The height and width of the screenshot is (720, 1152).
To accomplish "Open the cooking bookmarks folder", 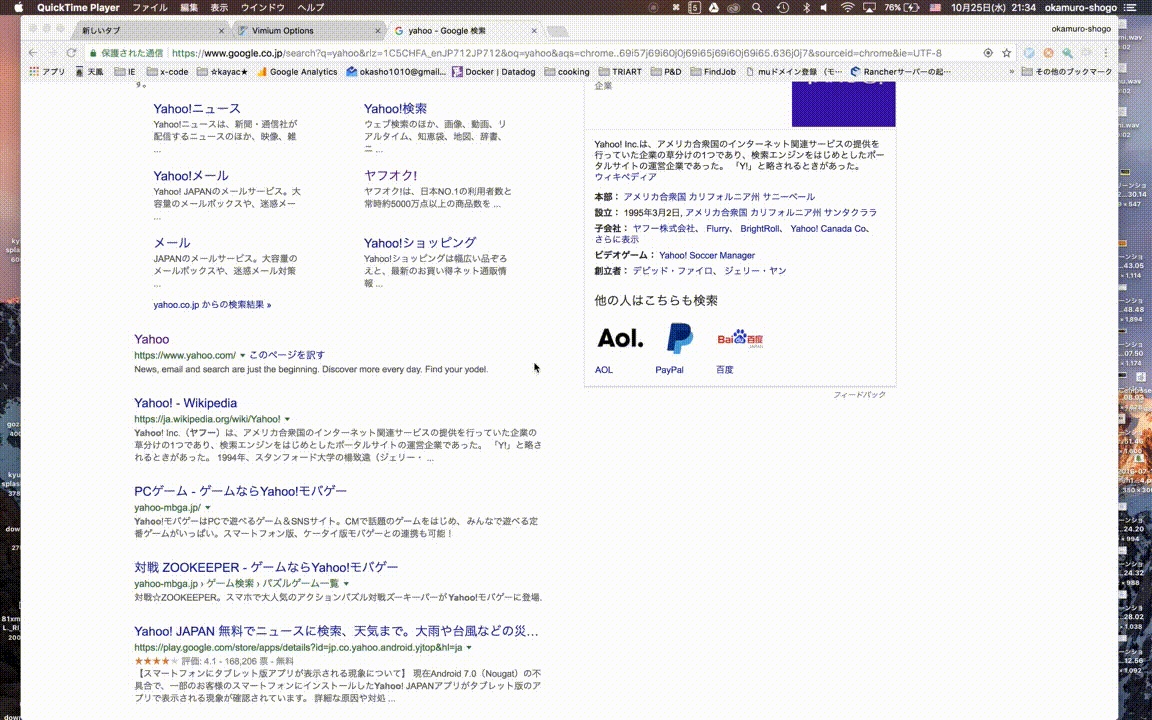I will pos(567,72).
